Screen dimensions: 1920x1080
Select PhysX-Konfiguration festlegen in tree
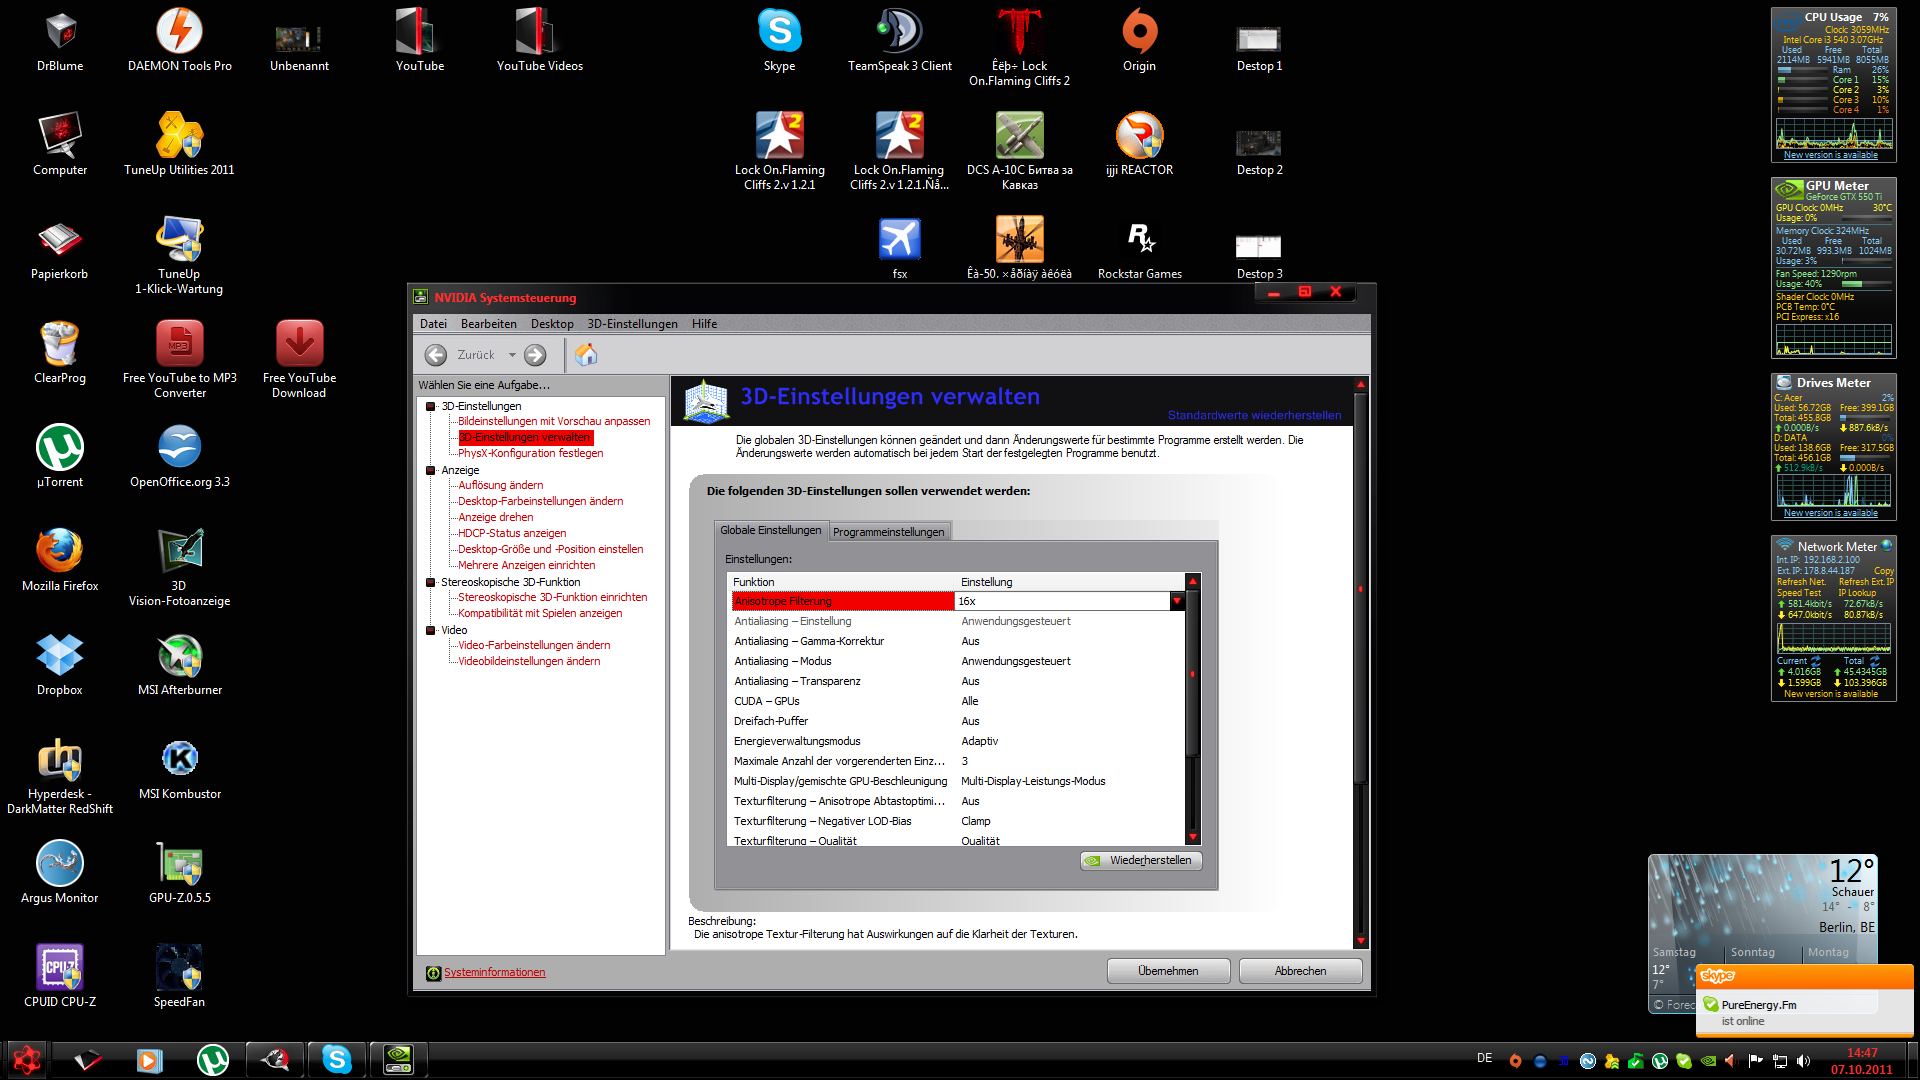coord(530,453)
